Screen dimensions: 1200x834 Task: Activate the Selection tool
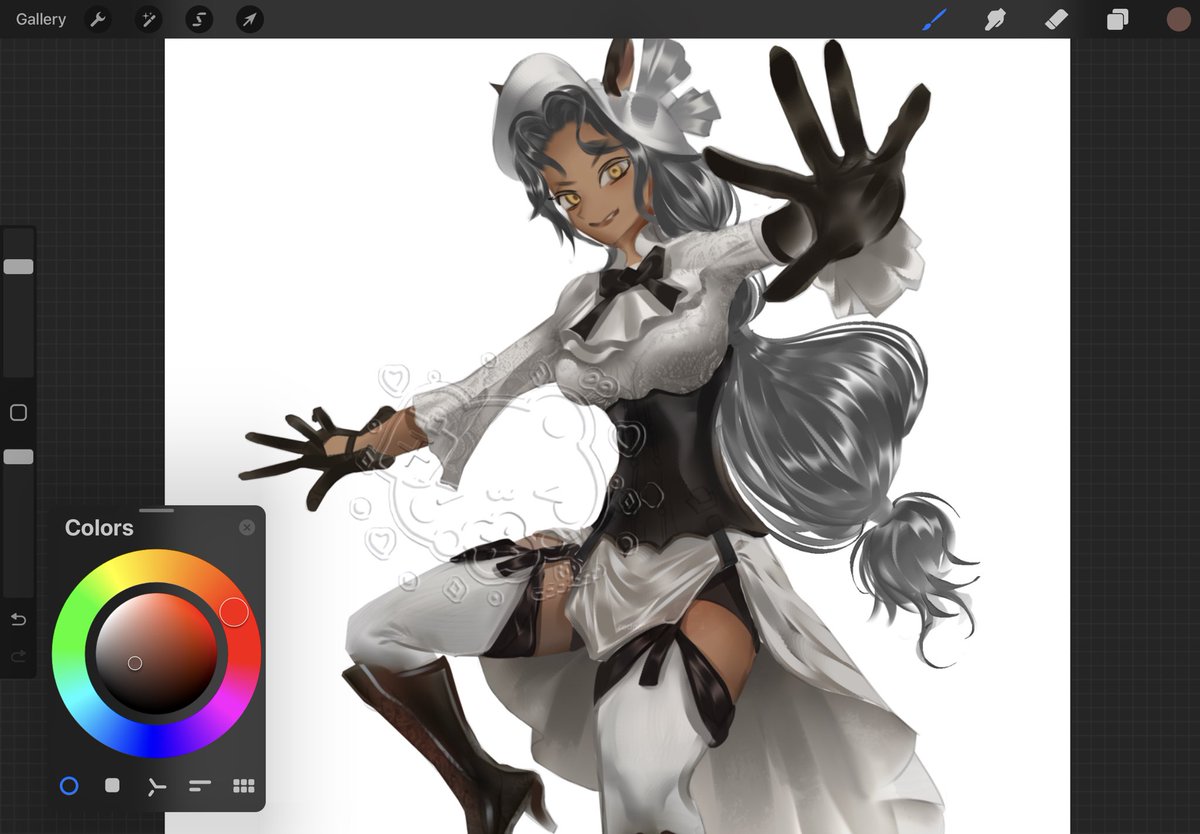point(198,19)
